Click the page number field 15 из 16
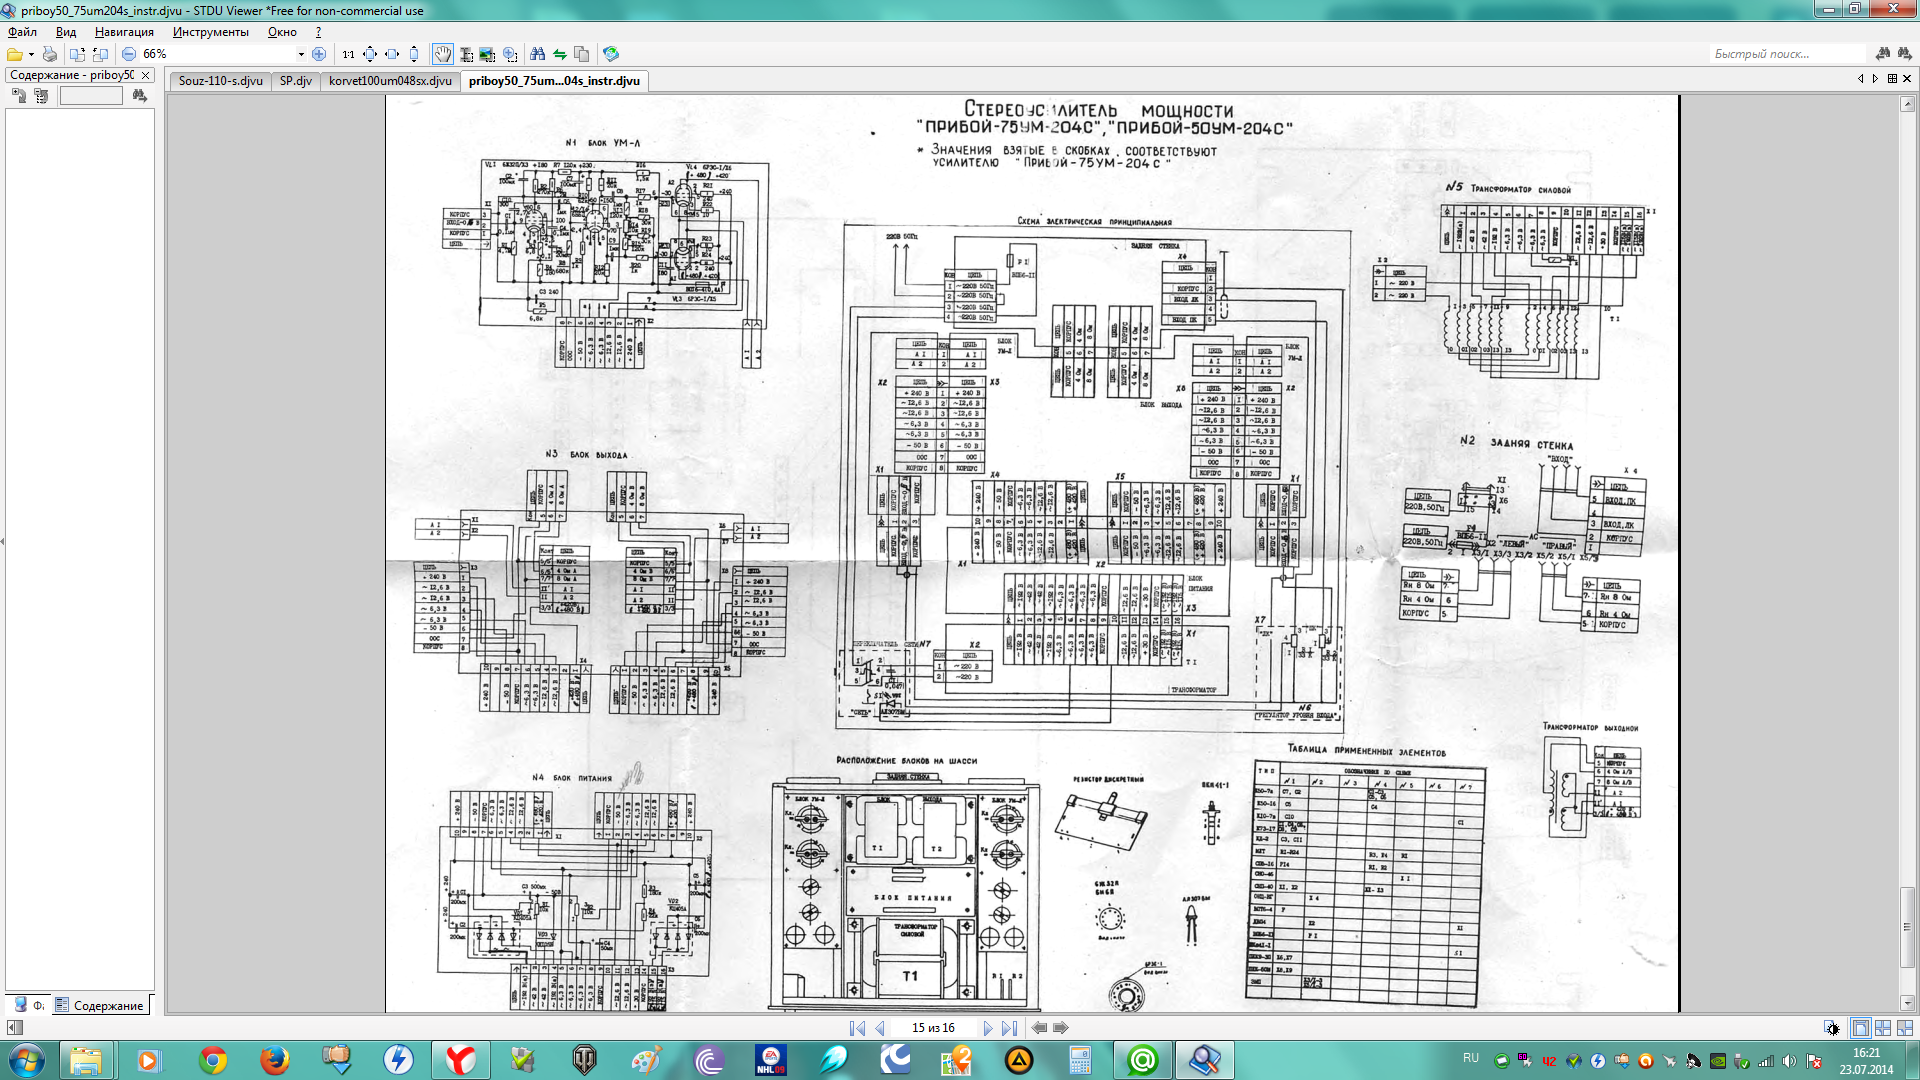 pos(933,1028)
